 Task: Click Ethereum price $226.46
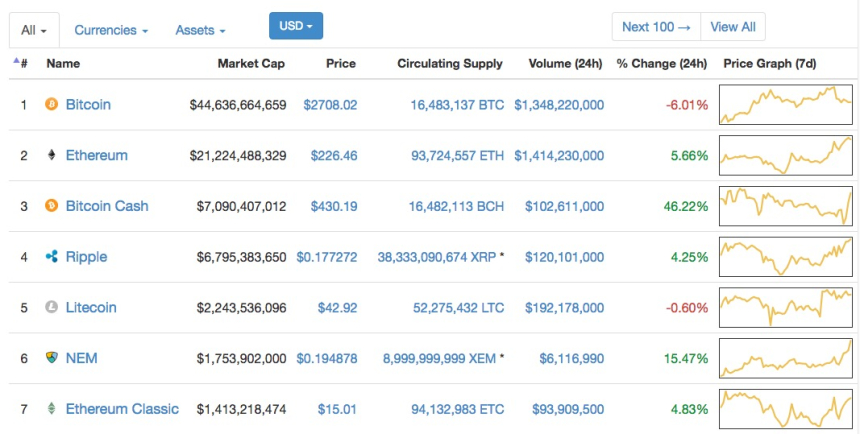[x=334, y=156]
